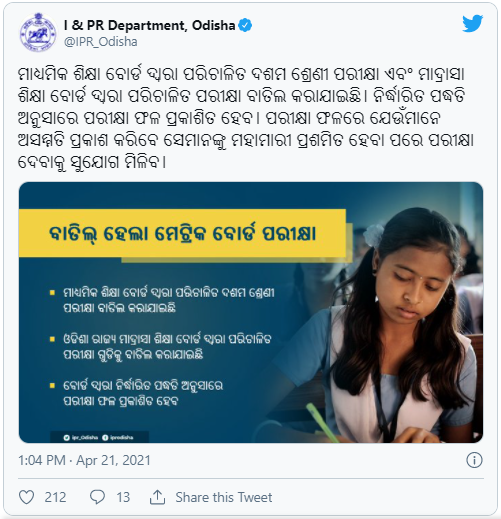Click the 212 likes count
Screen dimensions: 501x519
pos(55,497)
